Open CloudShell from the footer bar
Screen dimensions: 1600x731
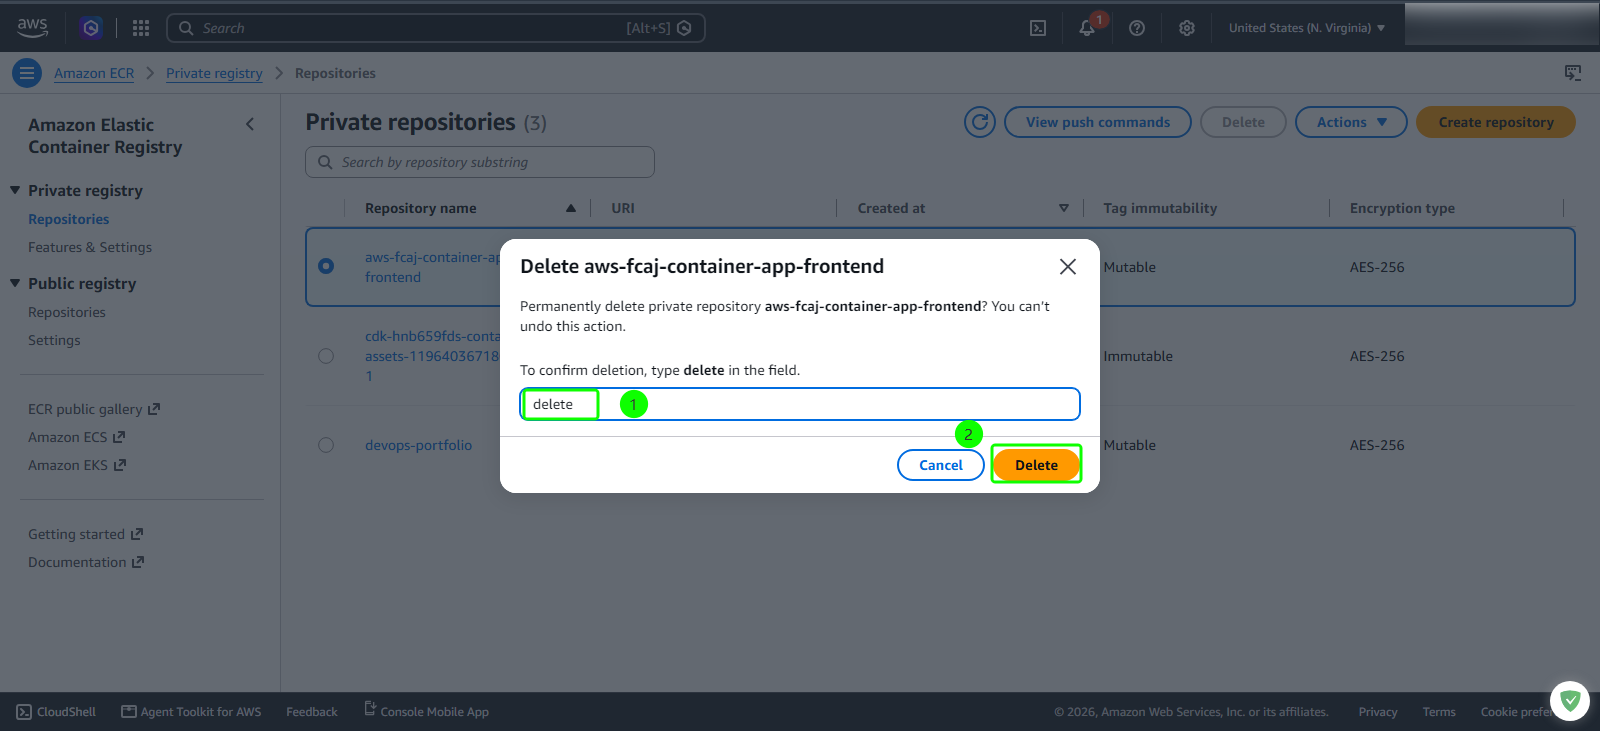(56, 712)
